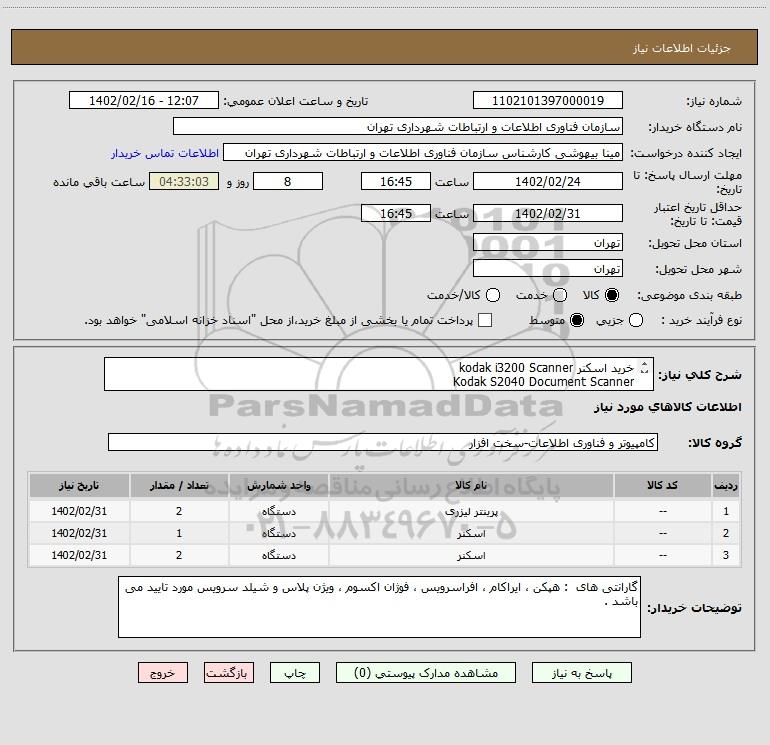Image resolution: width=770 pixels, height=745 pixels.
Task: Click the remaining days field showing 8
Action: pos(288,182)
